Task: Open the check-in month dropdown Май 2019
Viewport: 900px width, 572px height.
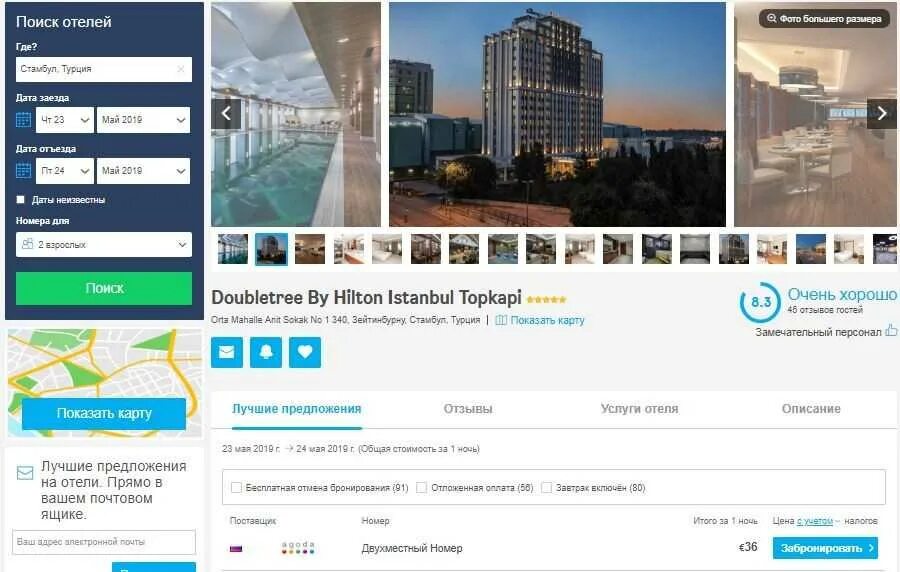Action: click(x=143, y=120)
